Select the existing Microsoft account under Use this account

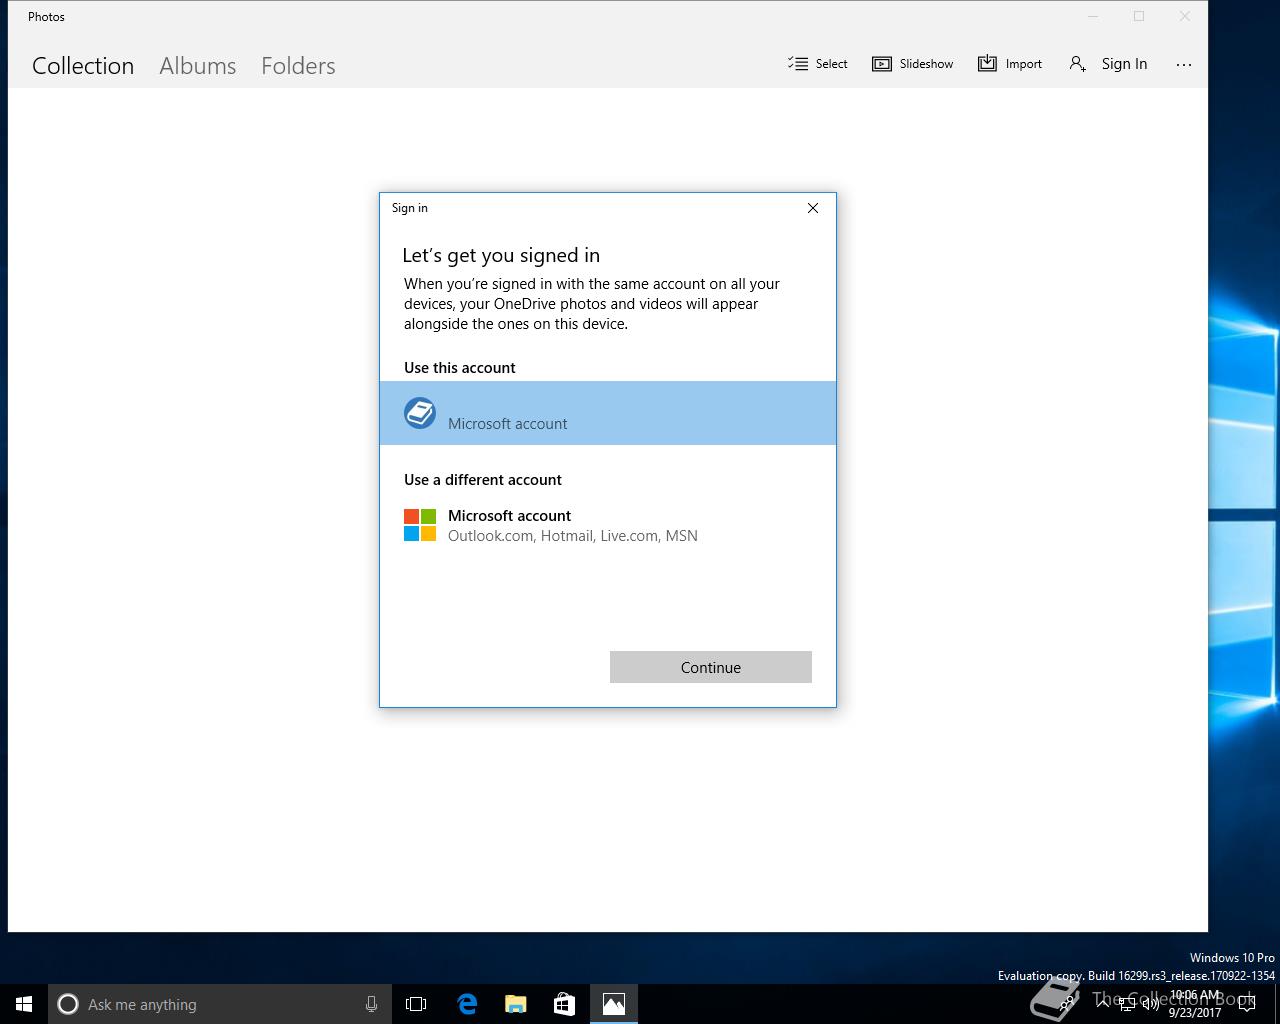coord(608,413)
